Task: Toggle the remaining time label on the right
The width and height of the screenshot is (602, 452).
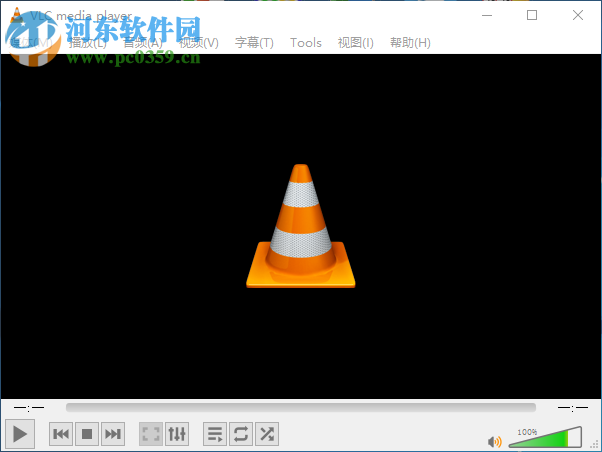Action: pos(572,407)
